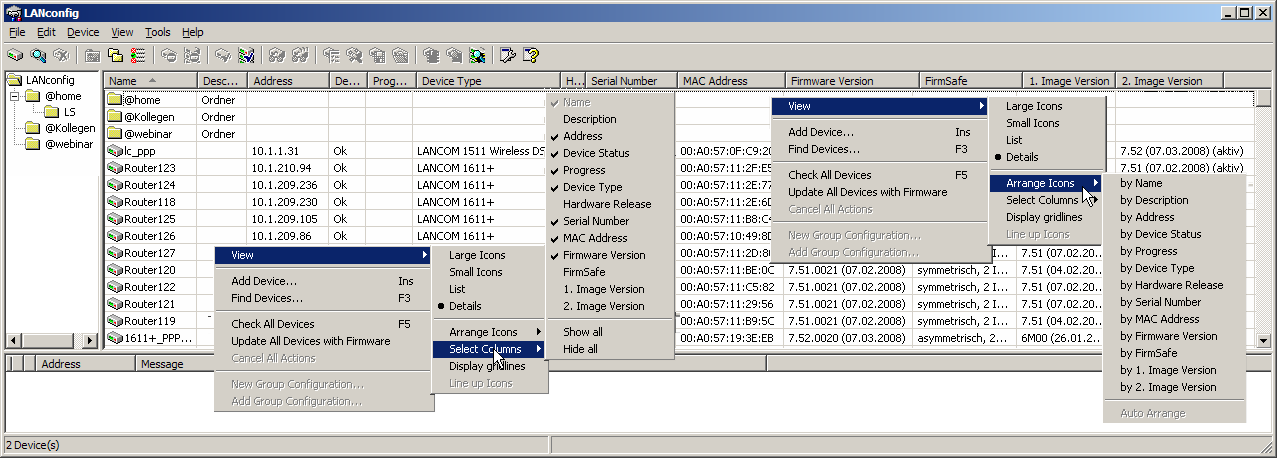Click the Find Devices magnifier toolbar icon

38,55
